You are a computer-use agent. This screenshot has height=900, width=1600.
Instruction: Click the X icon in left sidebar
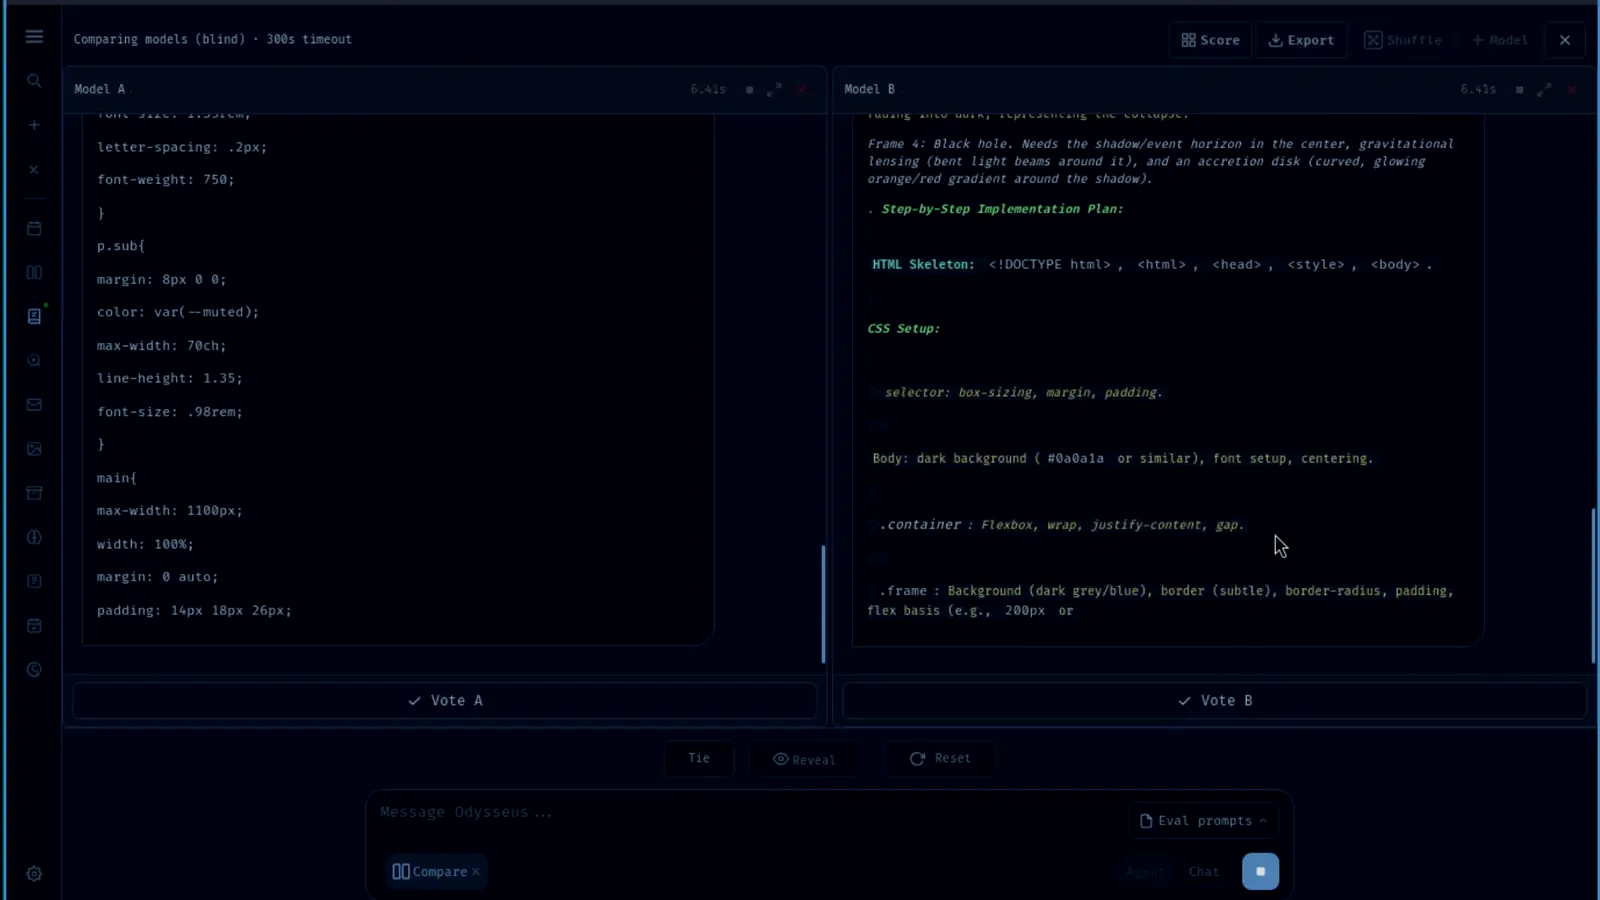coord(34,170)
